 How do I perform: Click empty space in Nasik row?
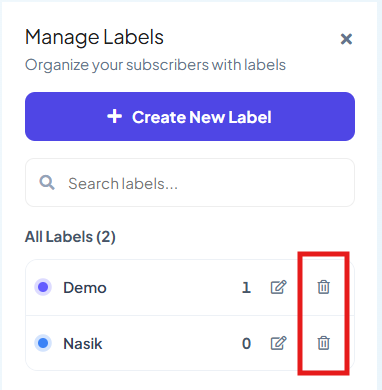(172, 343)
